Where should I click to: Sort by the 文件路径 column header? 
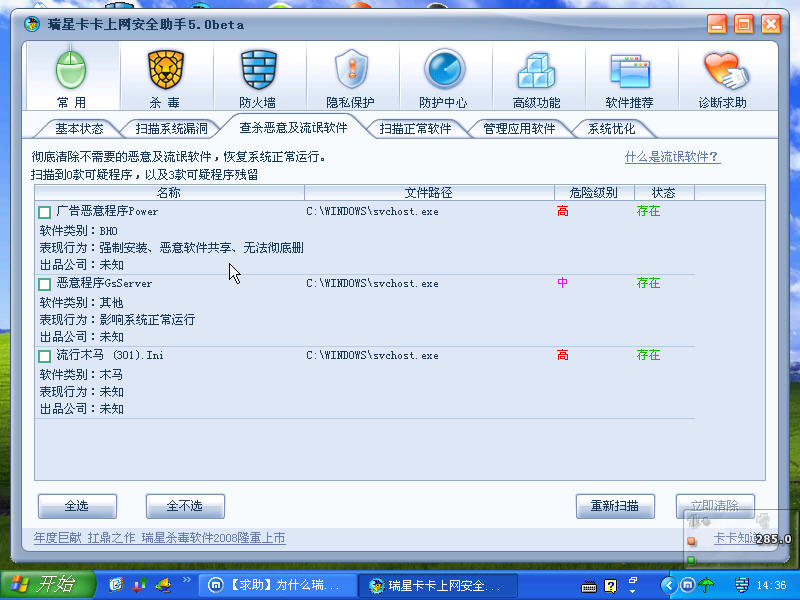point(429,193)
